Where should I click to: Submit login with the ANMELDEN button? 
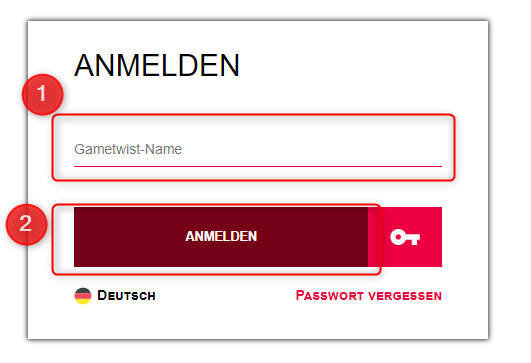click(221, 237)
